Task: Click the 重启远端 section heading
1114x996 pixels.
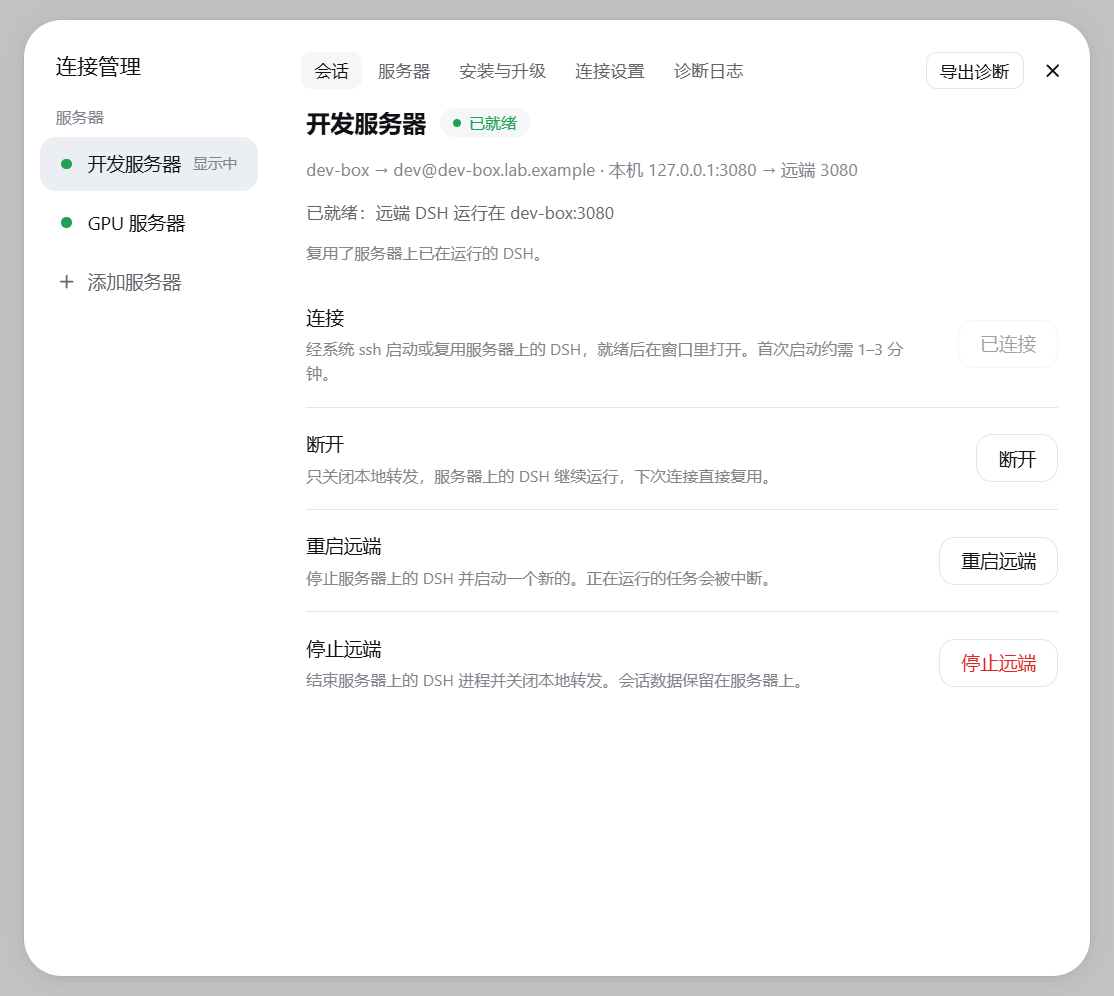Action: click(344, 546)
